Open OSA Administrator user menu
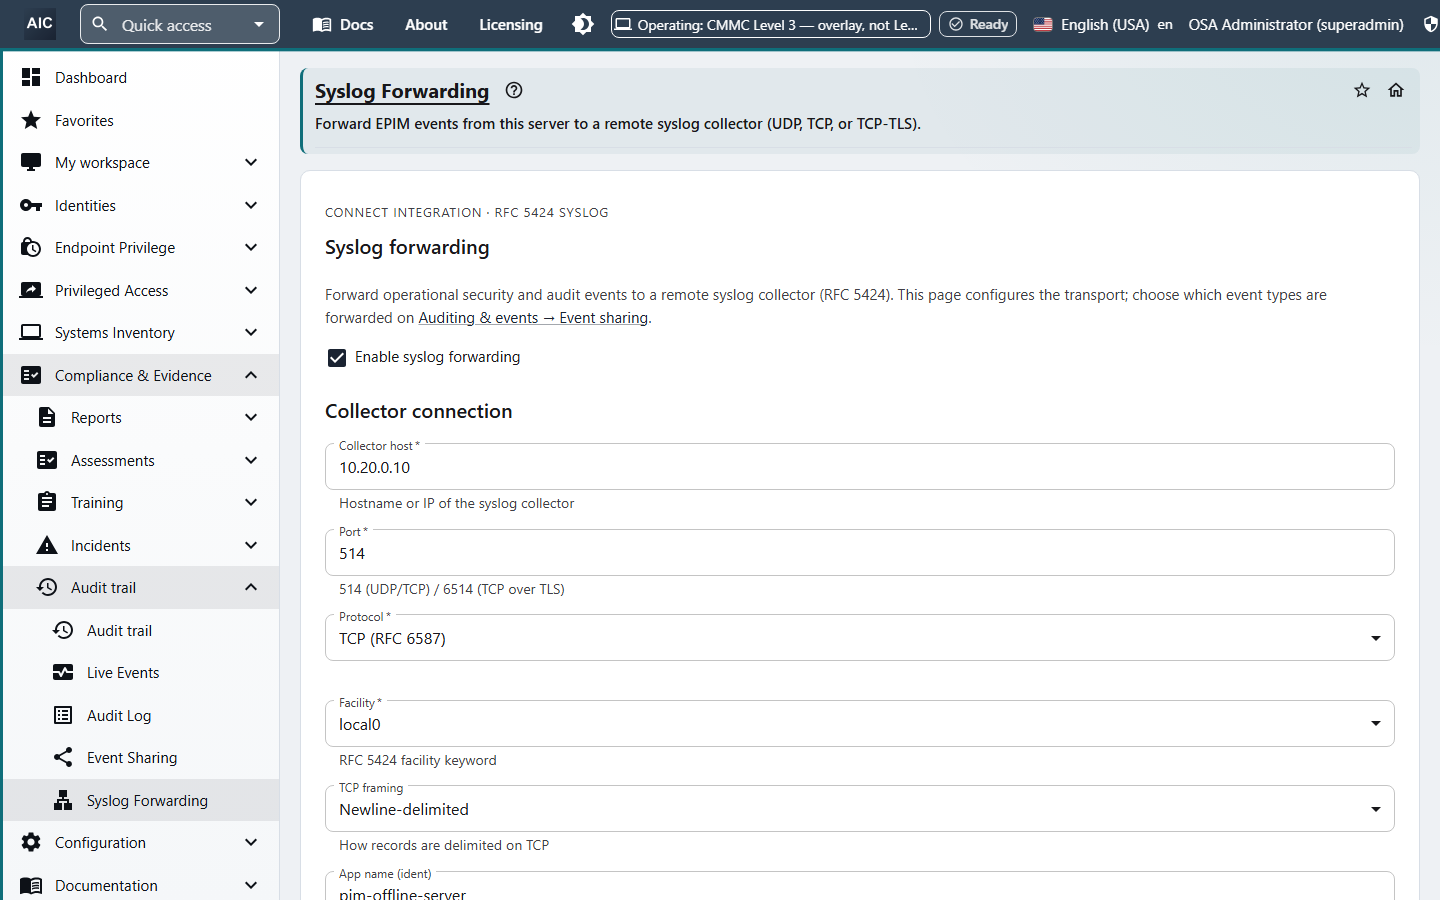Viewport: 1440px width, 900px height. (x=1295, y=24)
